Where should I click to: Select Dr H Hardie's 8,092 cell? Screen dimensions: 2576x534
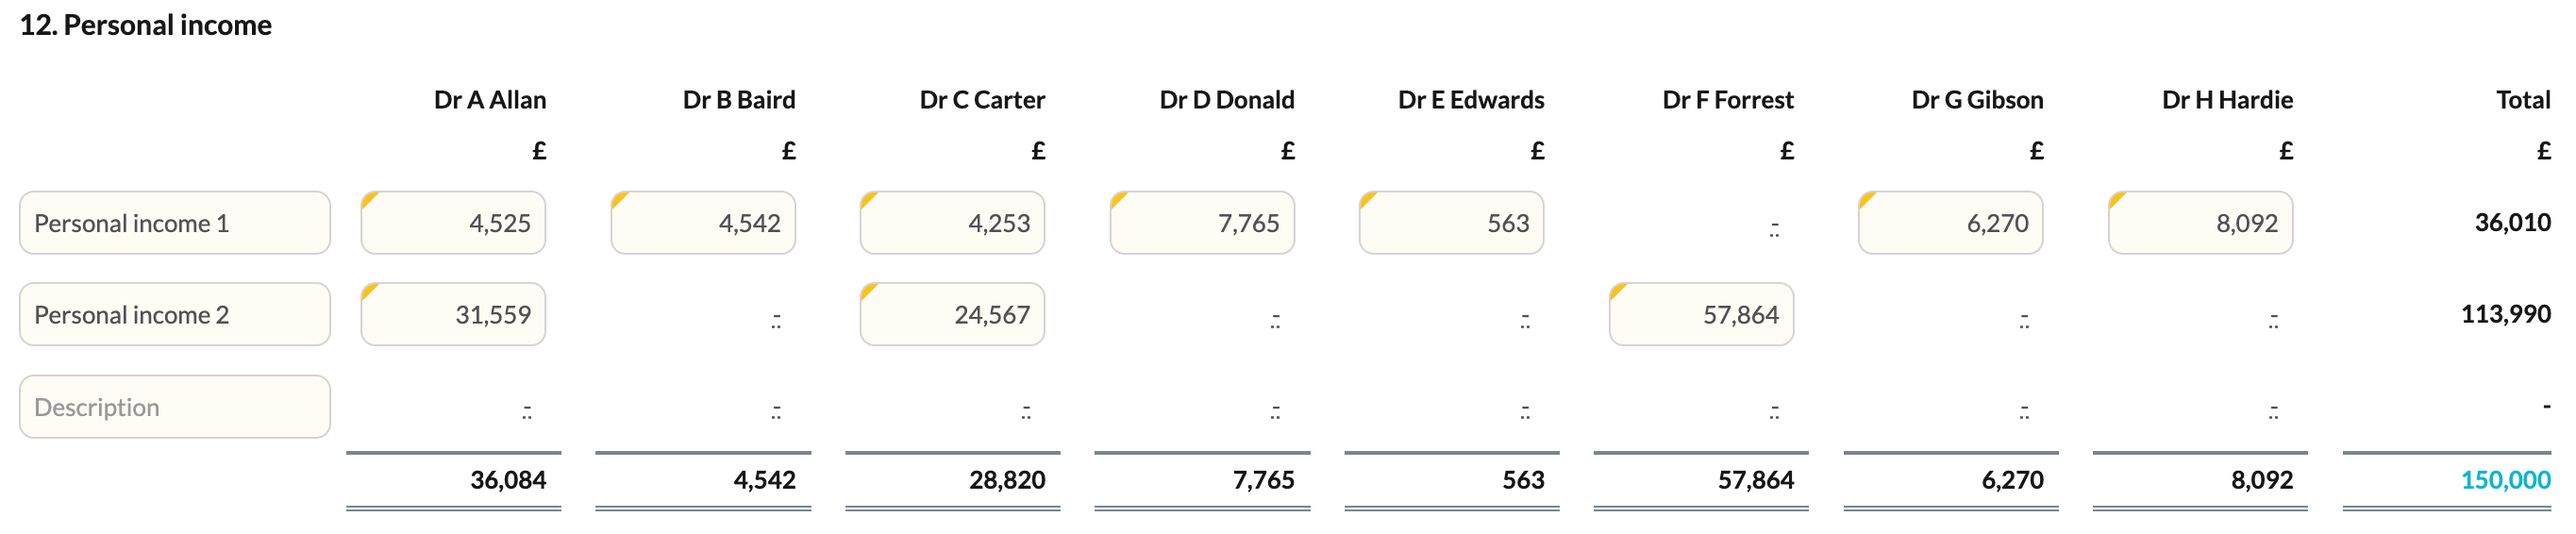2200,223
